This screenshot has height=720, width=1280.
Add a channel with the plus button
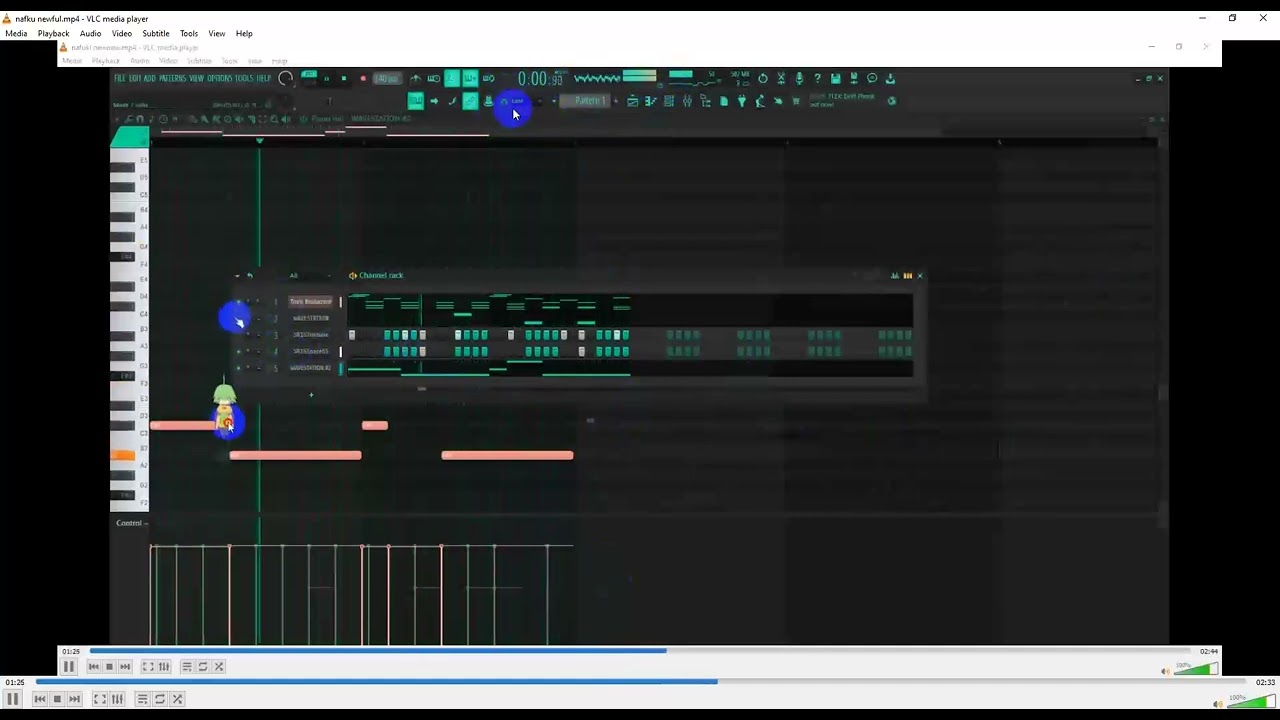point(311,394)
